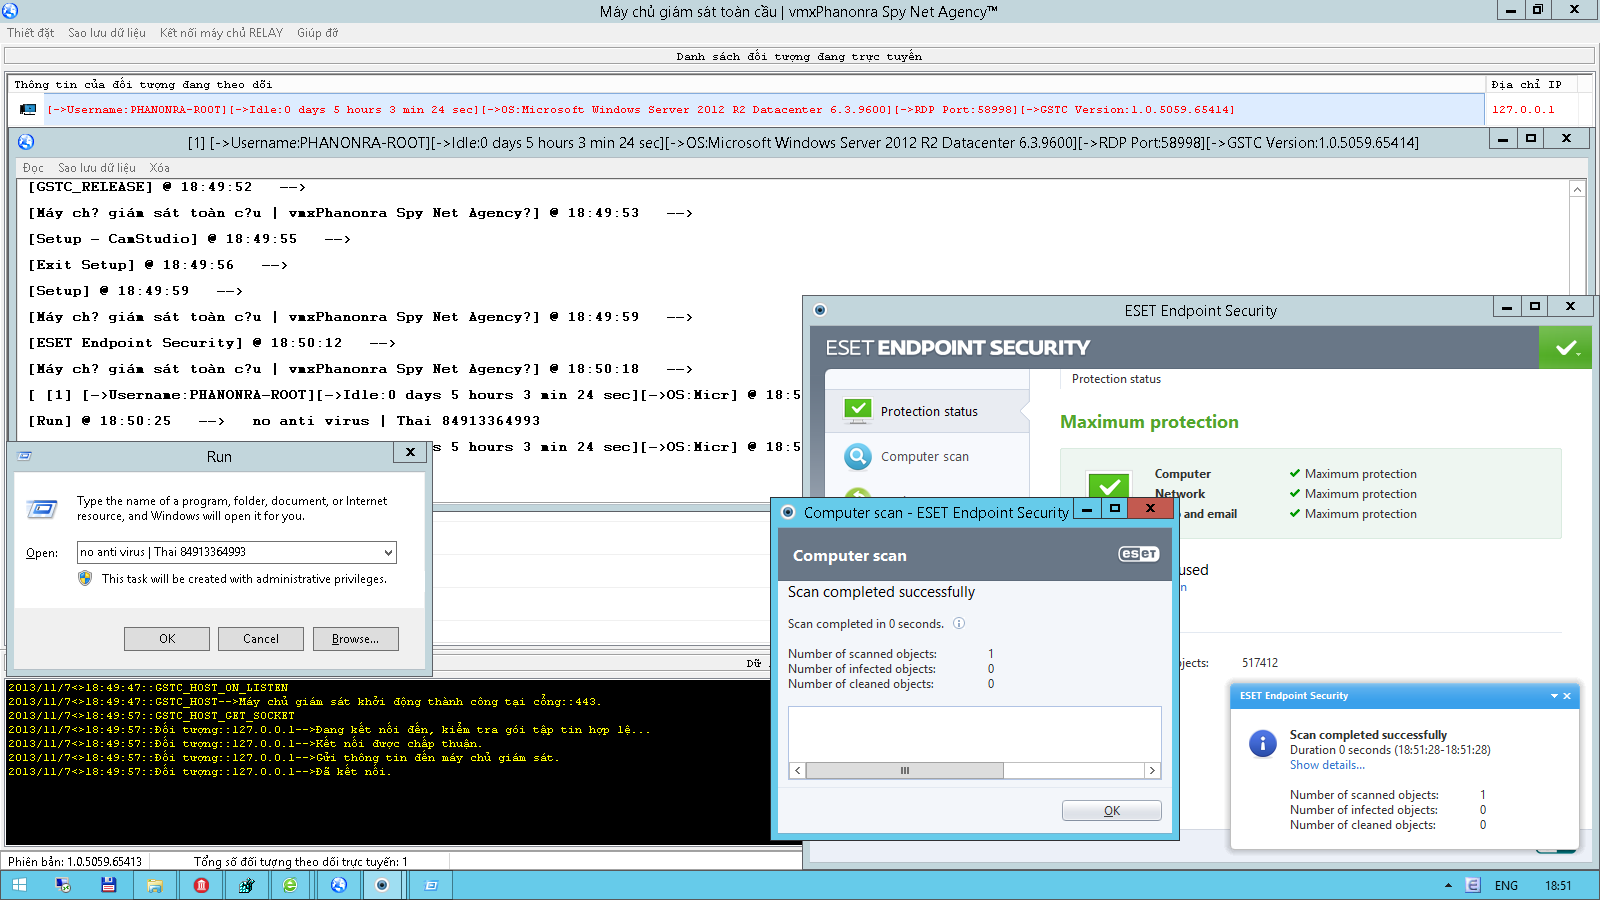The image size is (1600, 900).
Task: Click the monitor icon beside PHANONRA-ROOT row
Action: point(28,110)
